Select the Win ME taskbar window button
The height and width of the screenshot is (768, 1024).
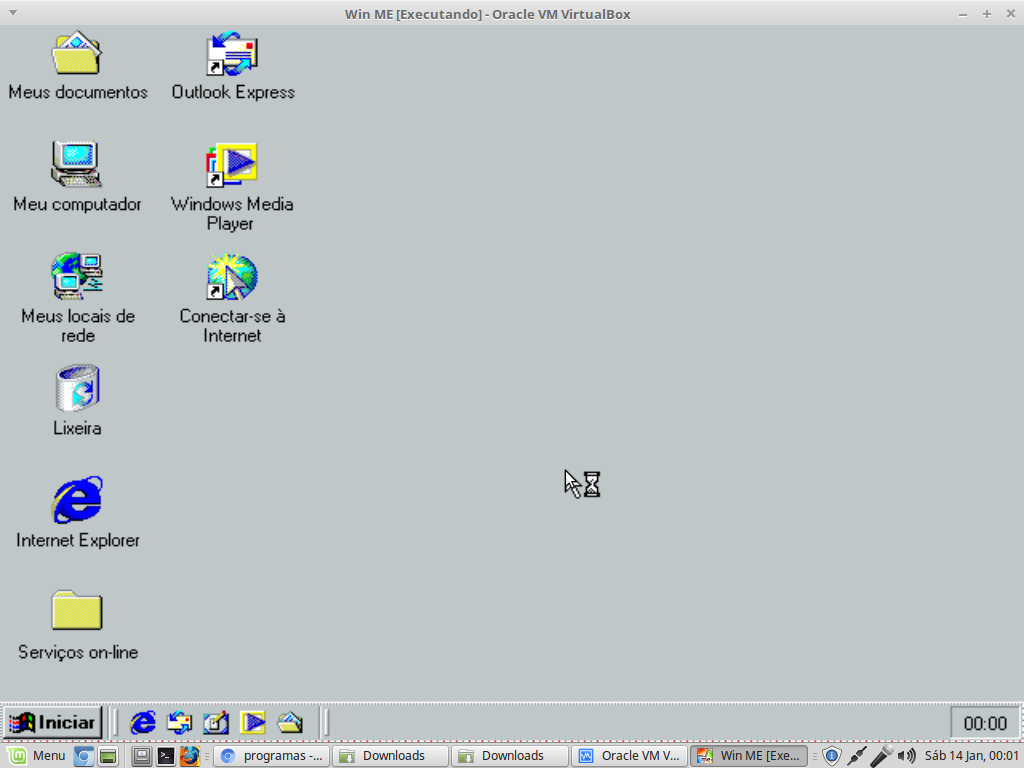(x=748, y=756)
